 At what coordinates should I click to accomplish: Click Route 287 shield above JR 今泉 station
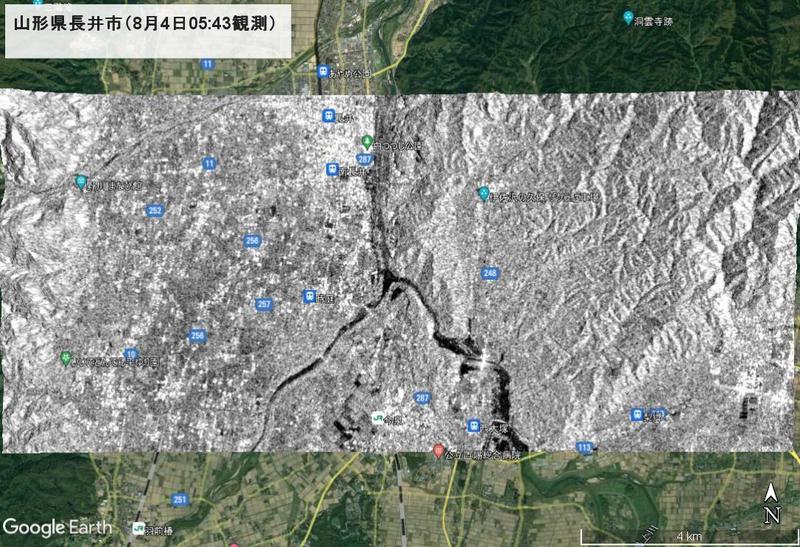pyautogui.click(x=422, y=397)
